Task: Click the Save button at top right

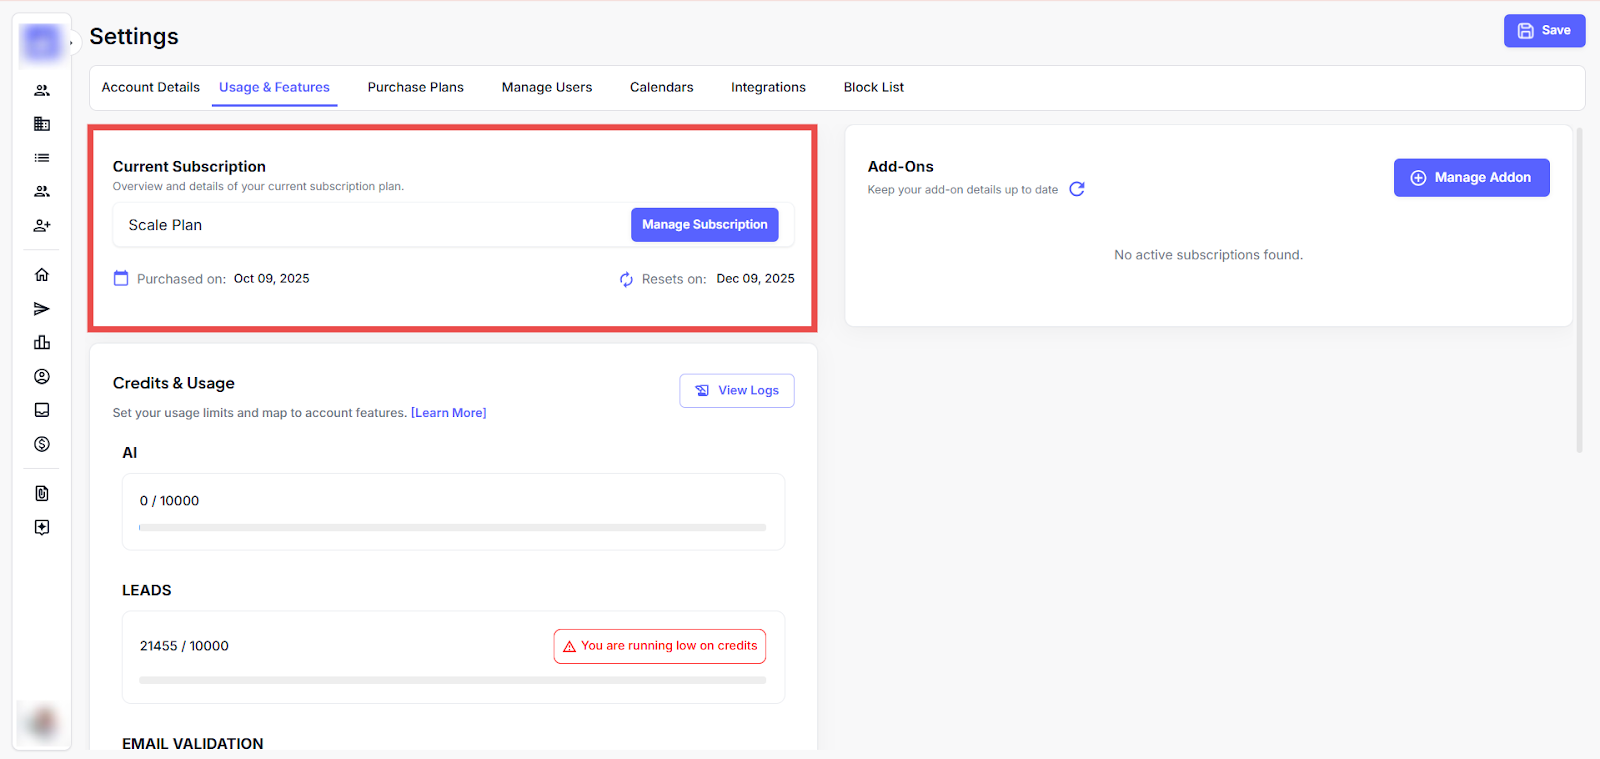Action: click(1544, 31)
